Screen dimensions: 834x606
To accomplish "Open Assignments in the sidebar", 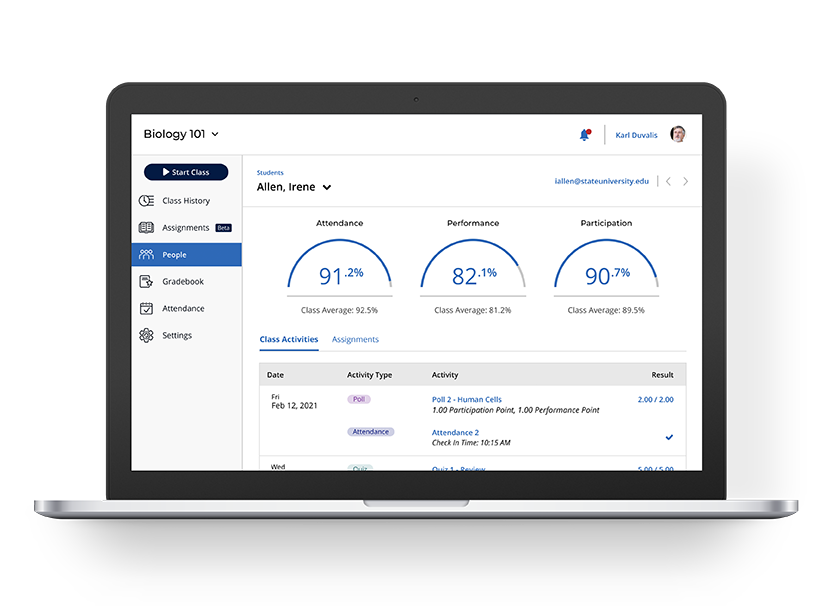I will point(187,228).
